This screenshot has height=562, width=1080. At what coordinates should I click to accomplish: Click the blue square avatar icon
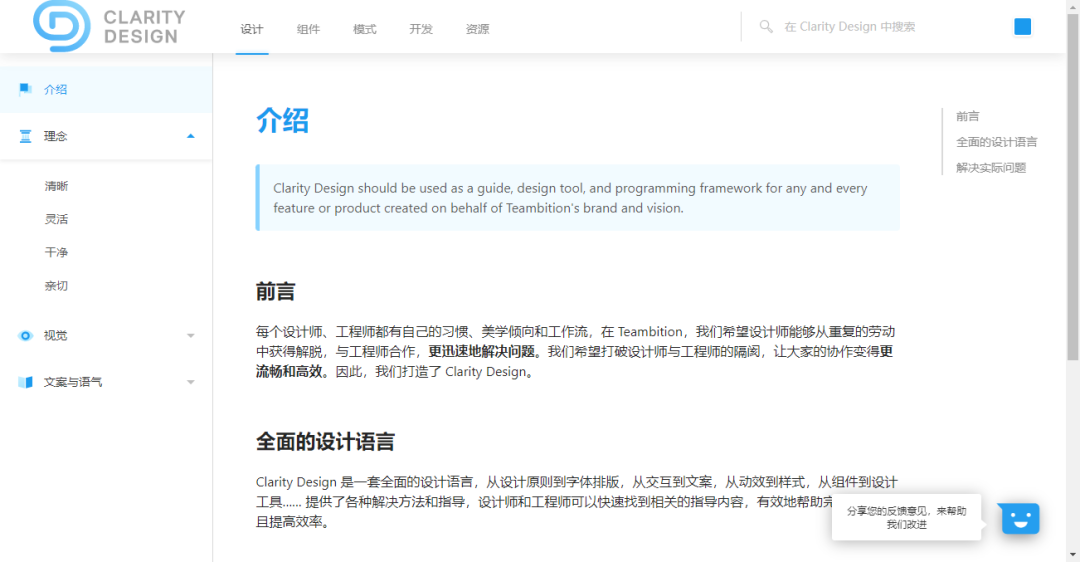1022,26
